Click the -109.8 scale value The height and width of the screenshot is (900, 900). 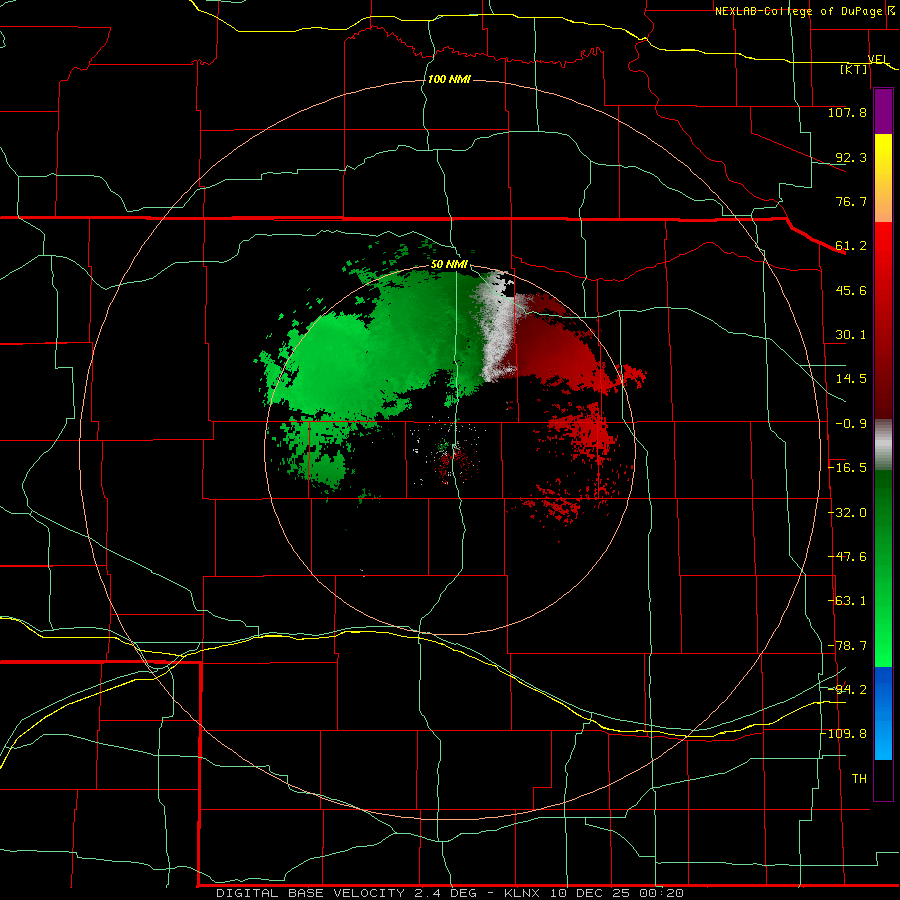[x=844, y=734]
